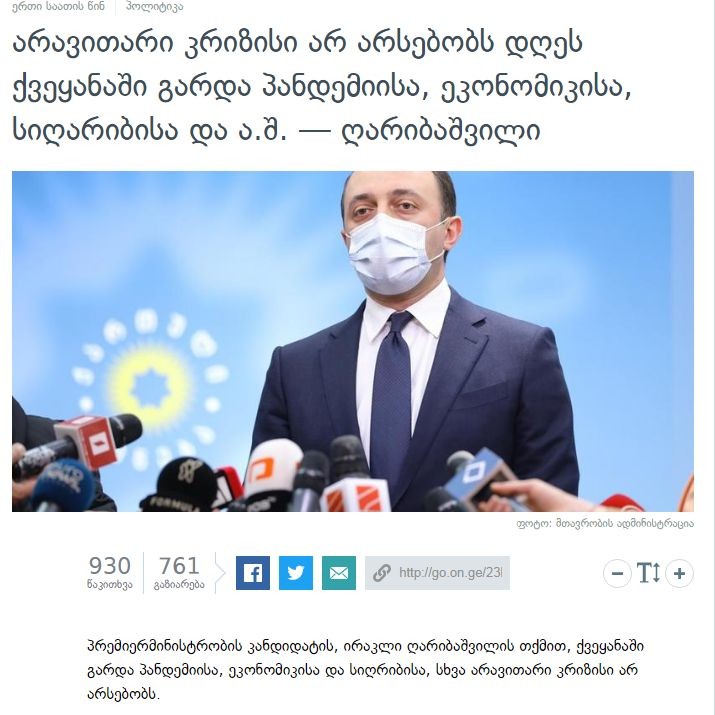The image size is (715, 715).
Task: Click the 930 reads counter
Action: point(109,566)
